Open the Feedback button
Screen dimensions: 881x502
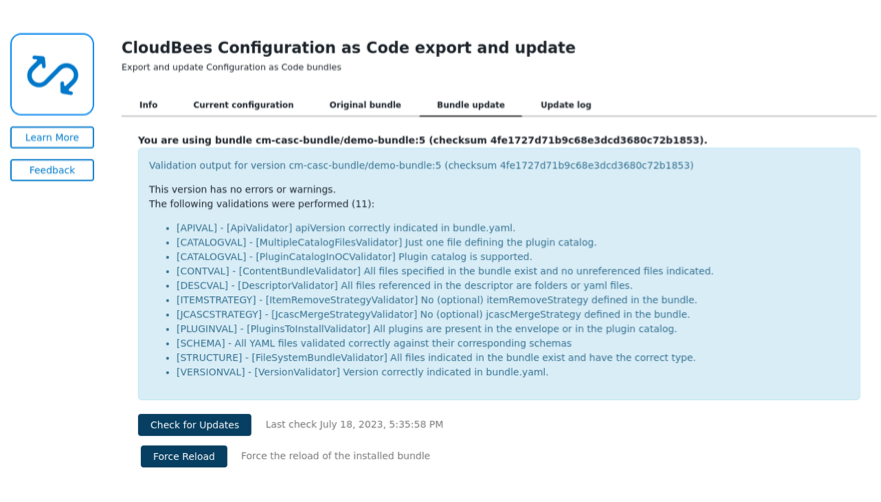[52, 170]
